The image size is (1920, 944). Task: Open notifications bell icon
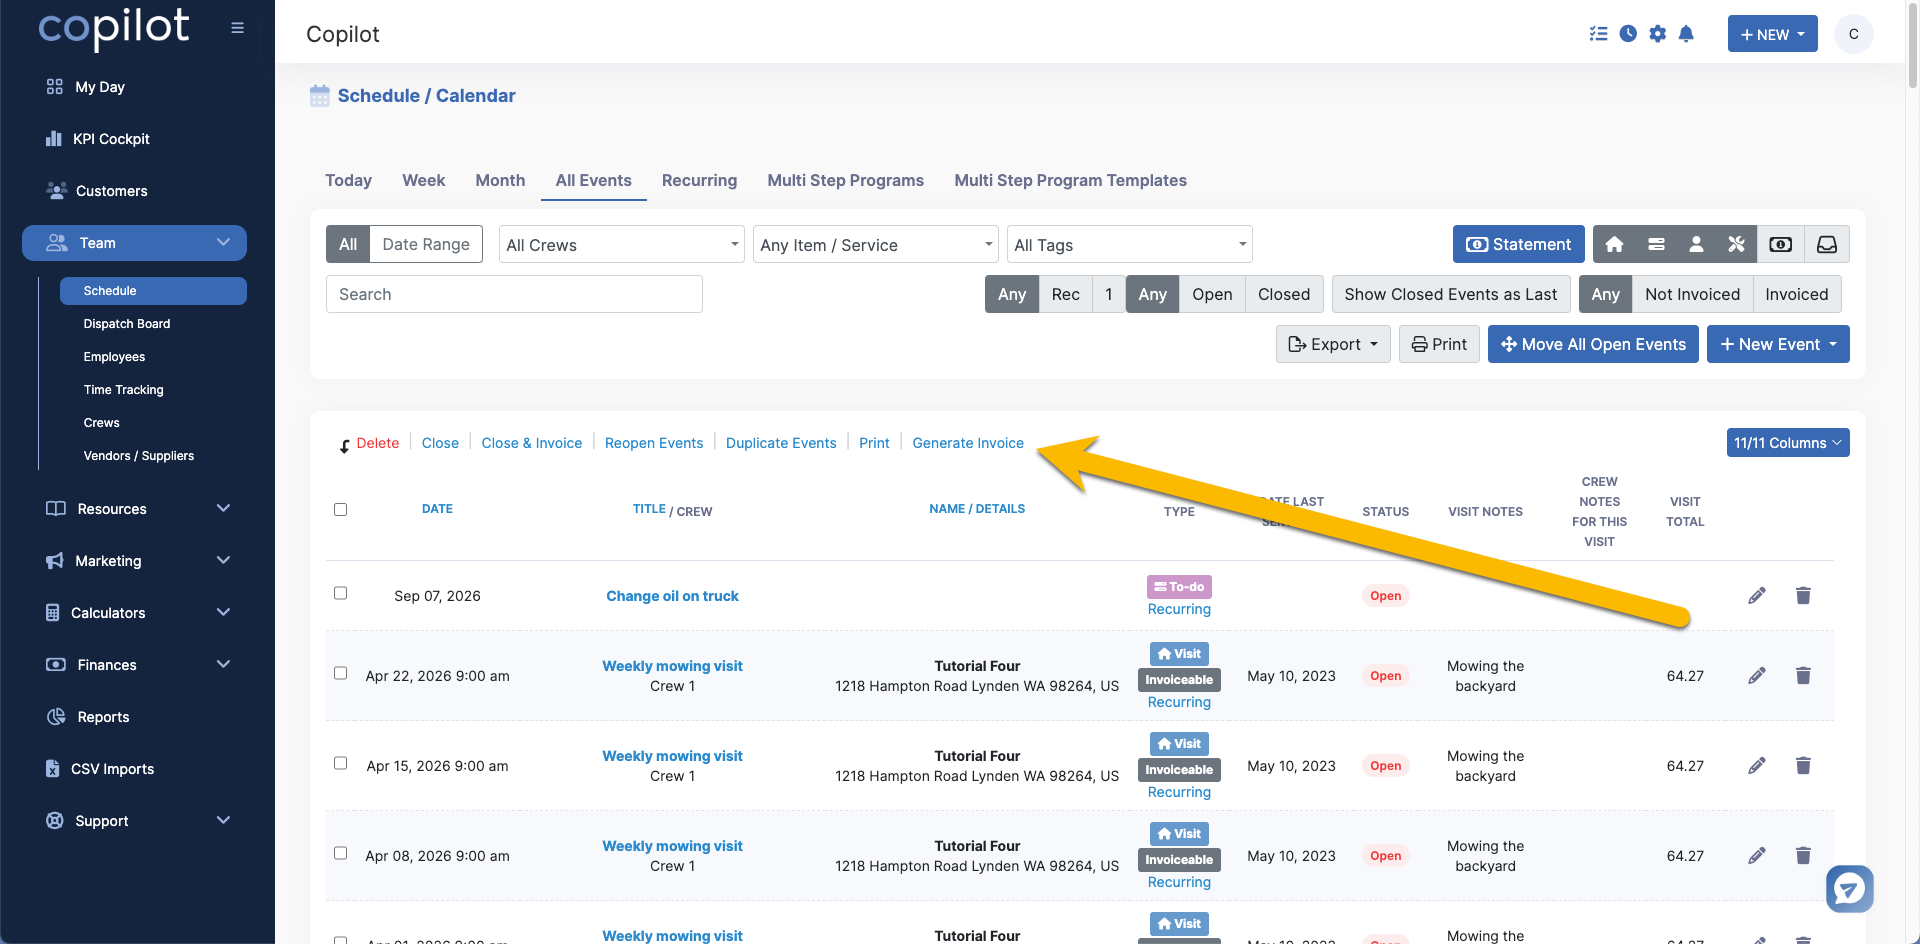(x=1686, y=34)
